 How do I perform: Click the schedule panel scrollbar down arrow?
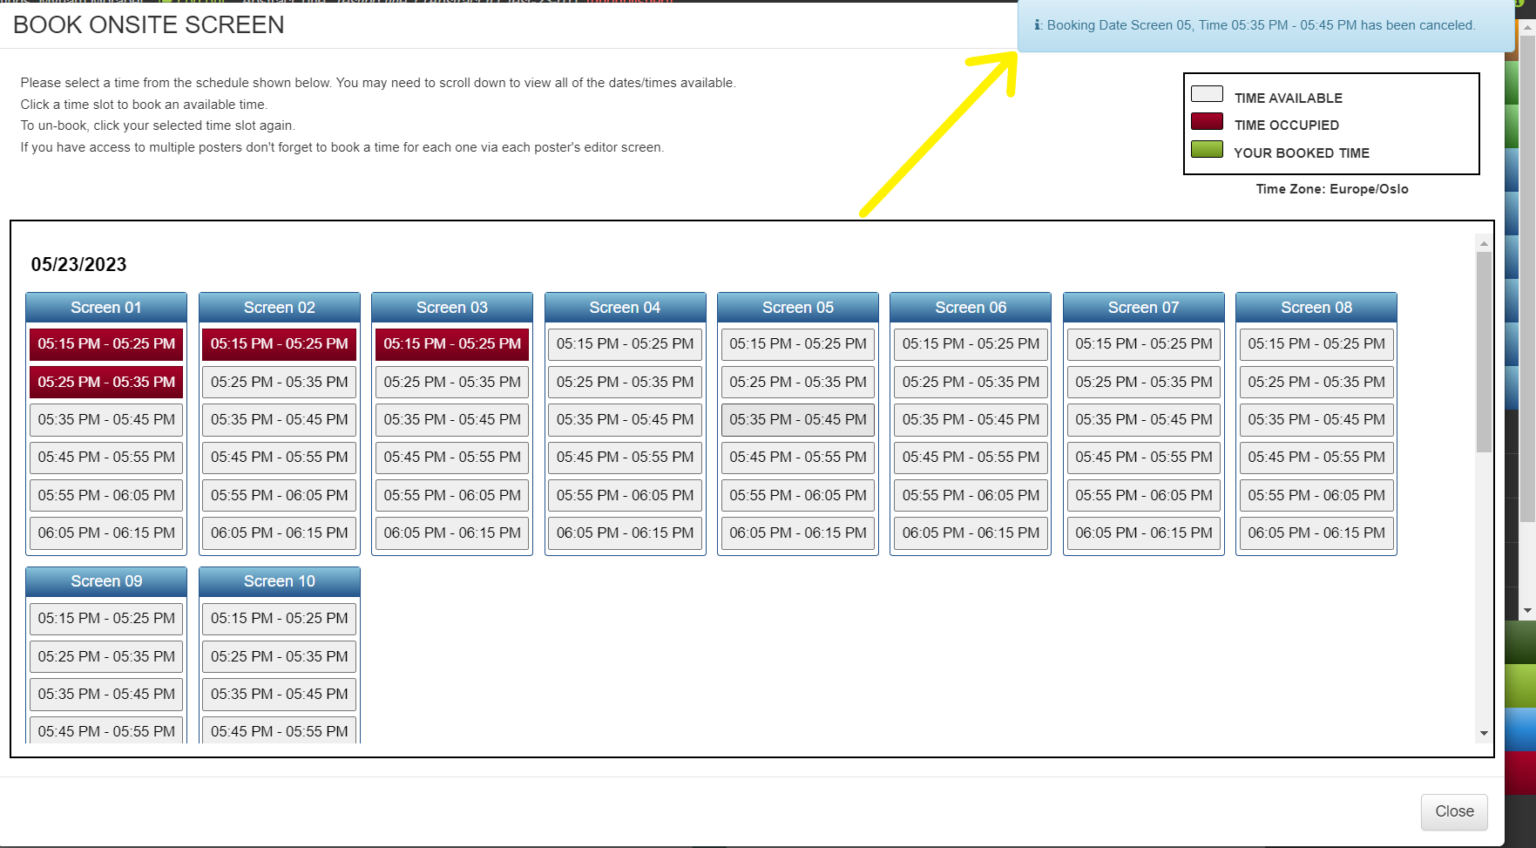[1484, 733]
